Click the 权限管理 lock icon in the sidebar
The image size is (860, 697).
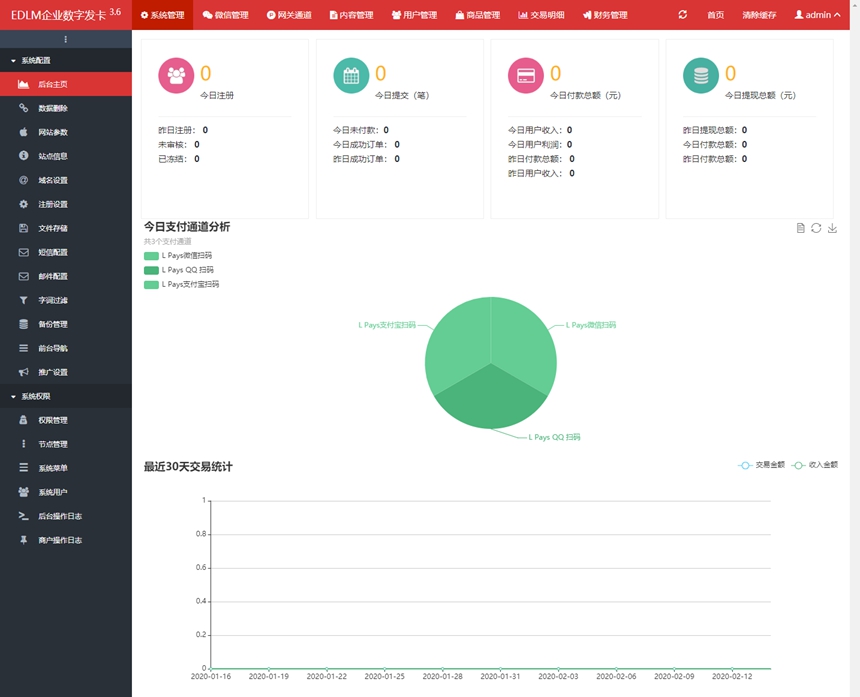(22, 420)
